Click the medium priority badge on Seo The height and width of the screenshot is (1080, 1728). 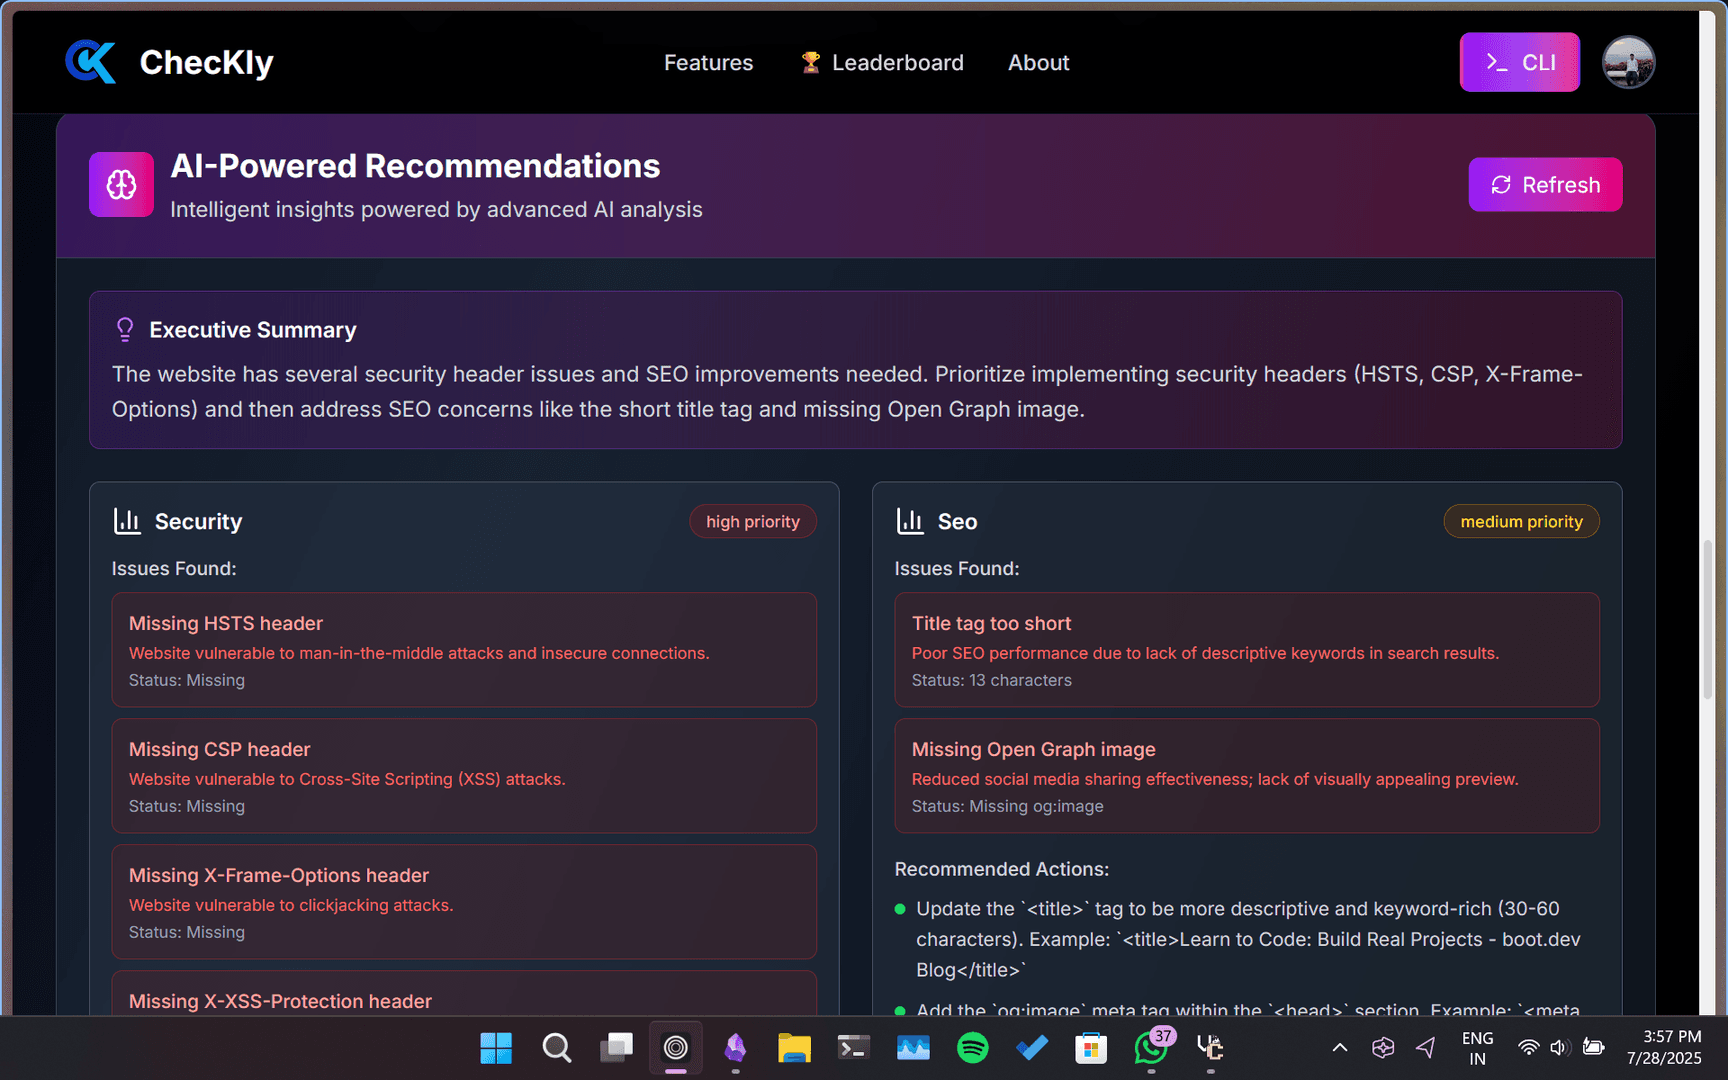1521,522
